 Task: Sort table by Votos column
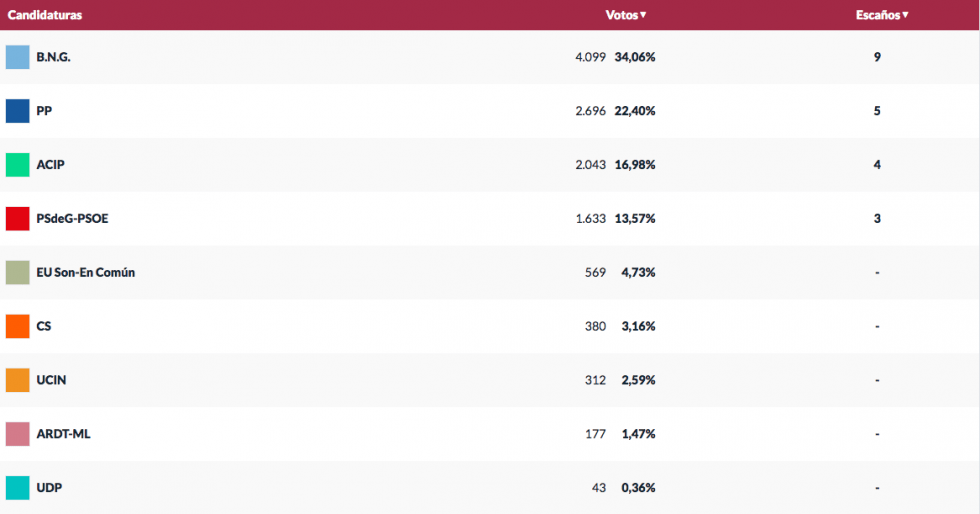pyautogui.click(x=626, y=15)
